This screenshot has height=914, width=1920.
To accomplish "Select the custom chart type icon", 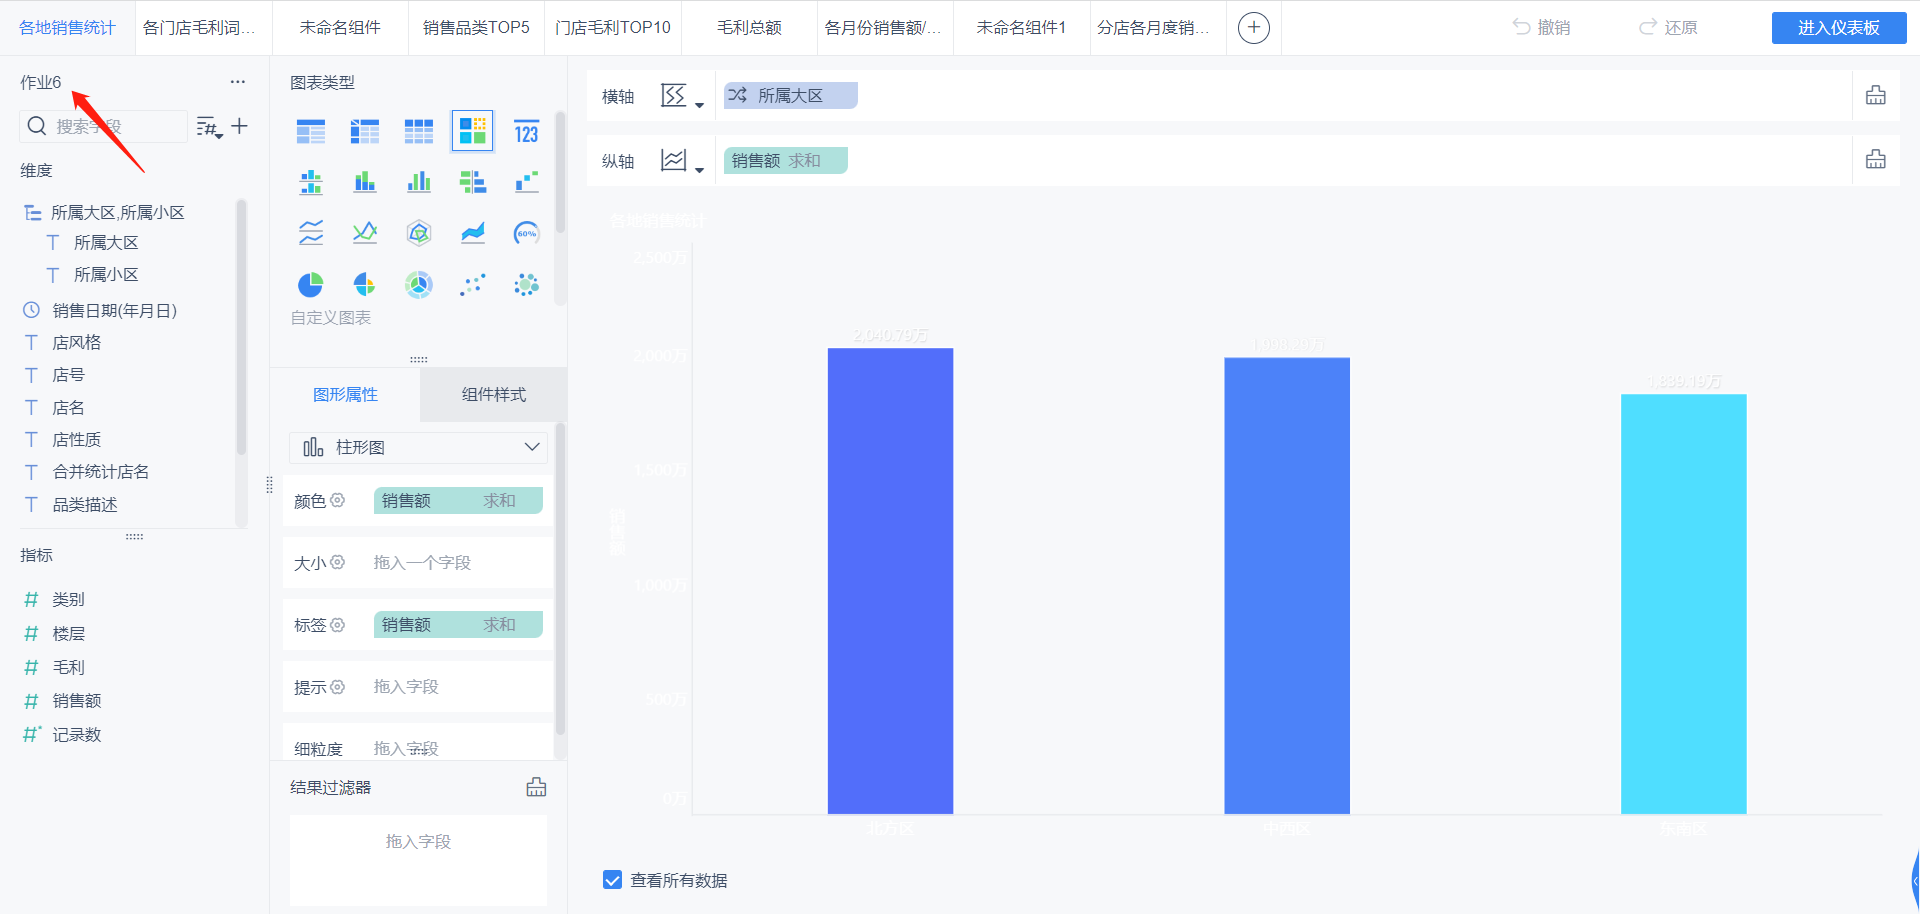I will coord(473,131).
